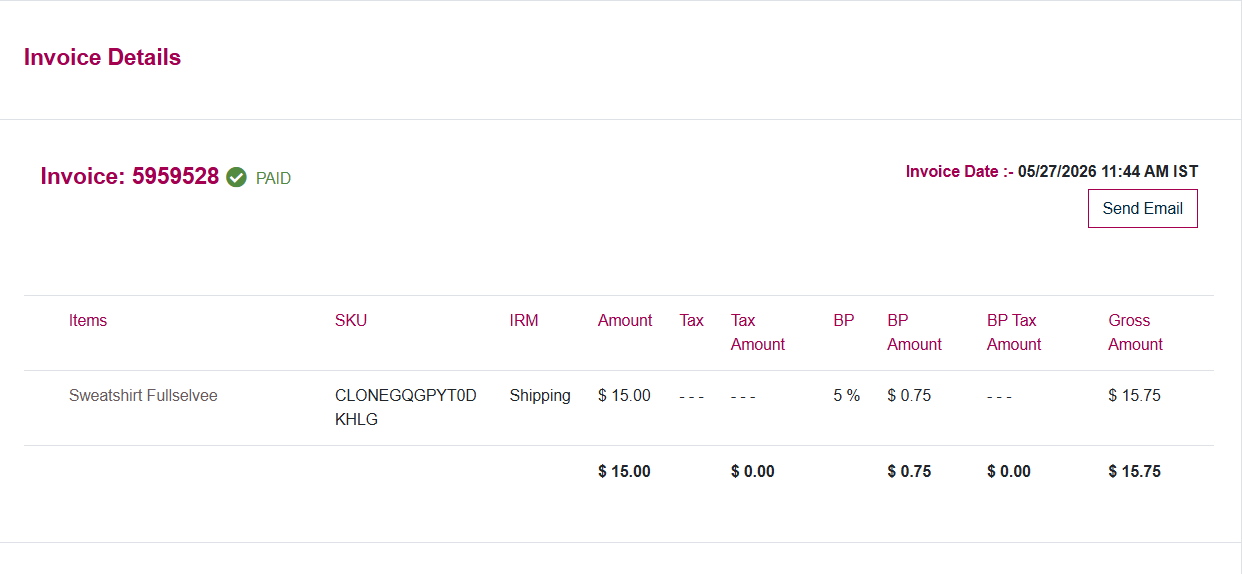Click the SKU value CLONEGQGPYT0DKHLG
1242x574 pixels.
click(406, 407)
